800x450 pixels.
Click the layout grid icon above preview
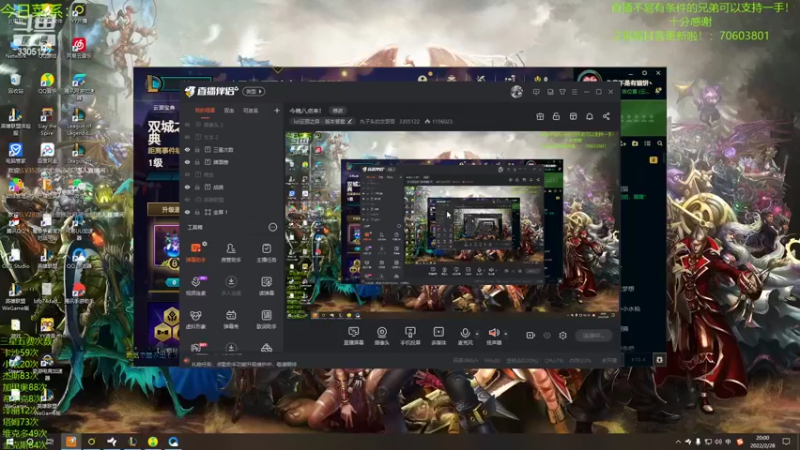point(573,116)
